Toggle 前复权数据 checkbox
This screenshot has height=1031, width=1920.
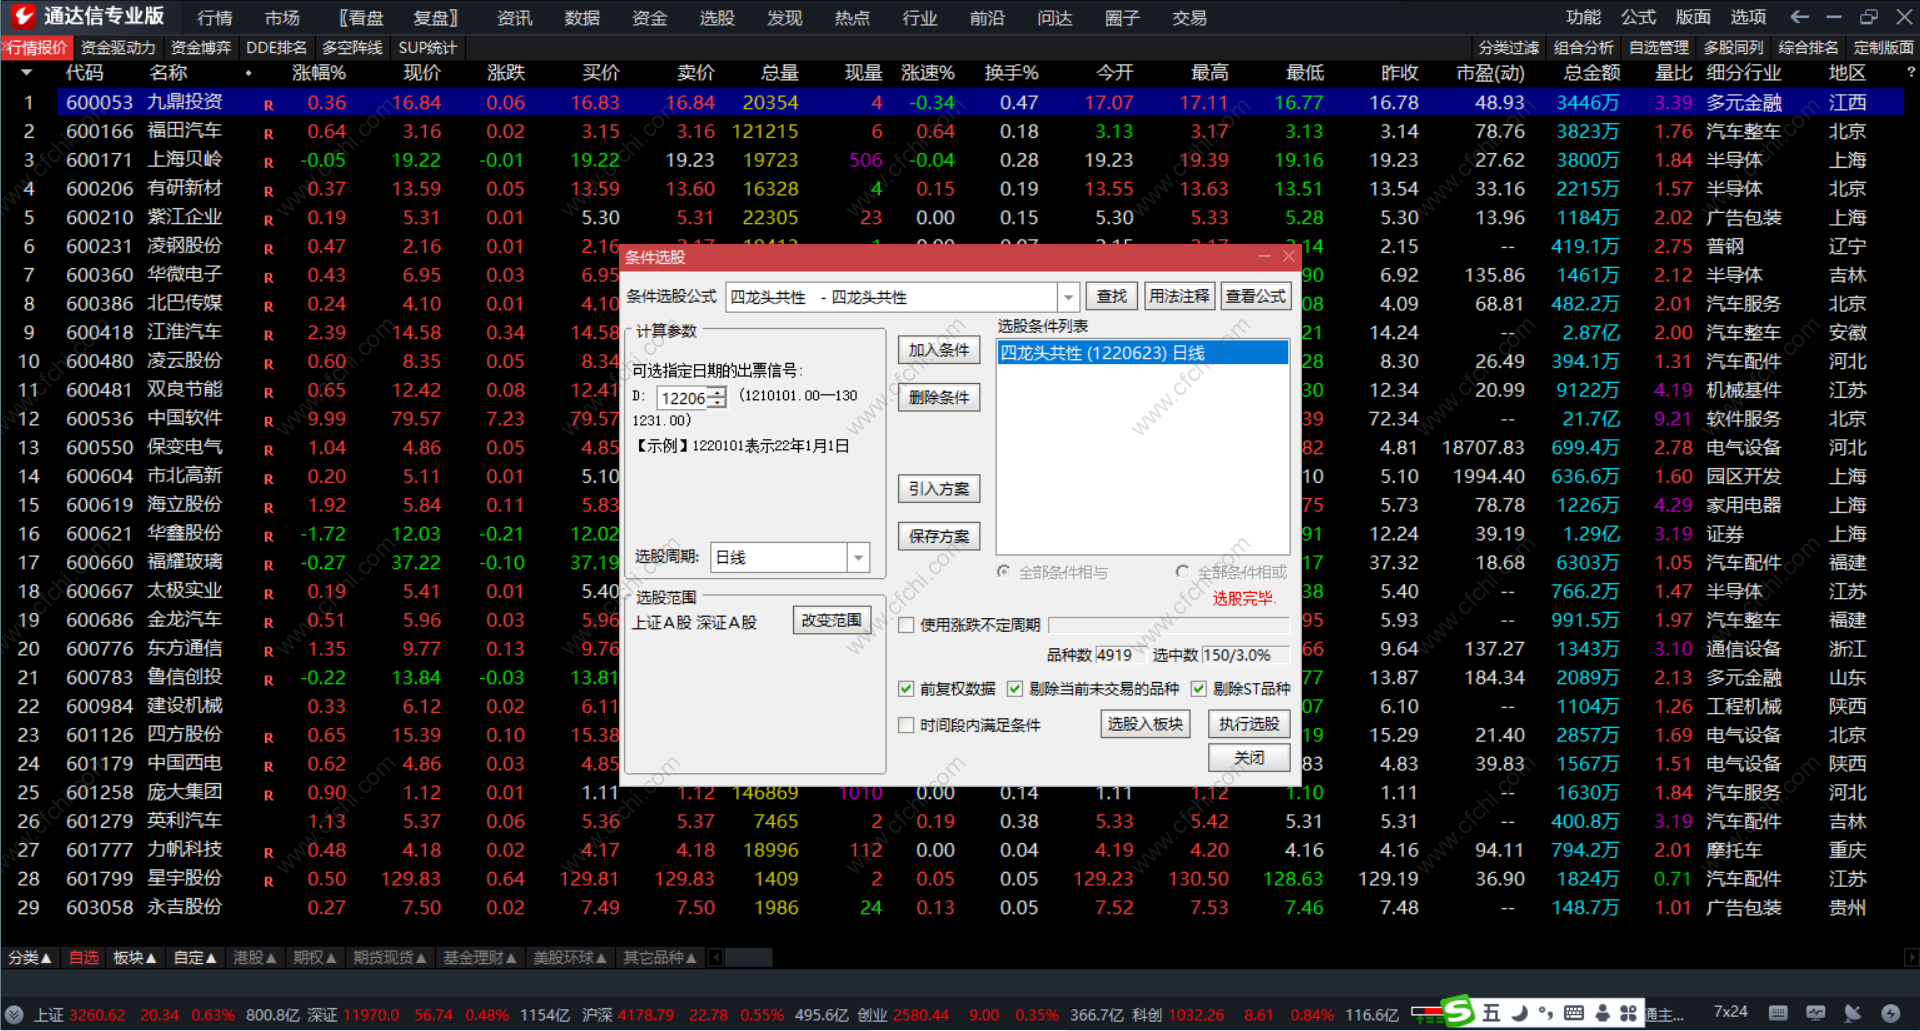tap(906, 689)
